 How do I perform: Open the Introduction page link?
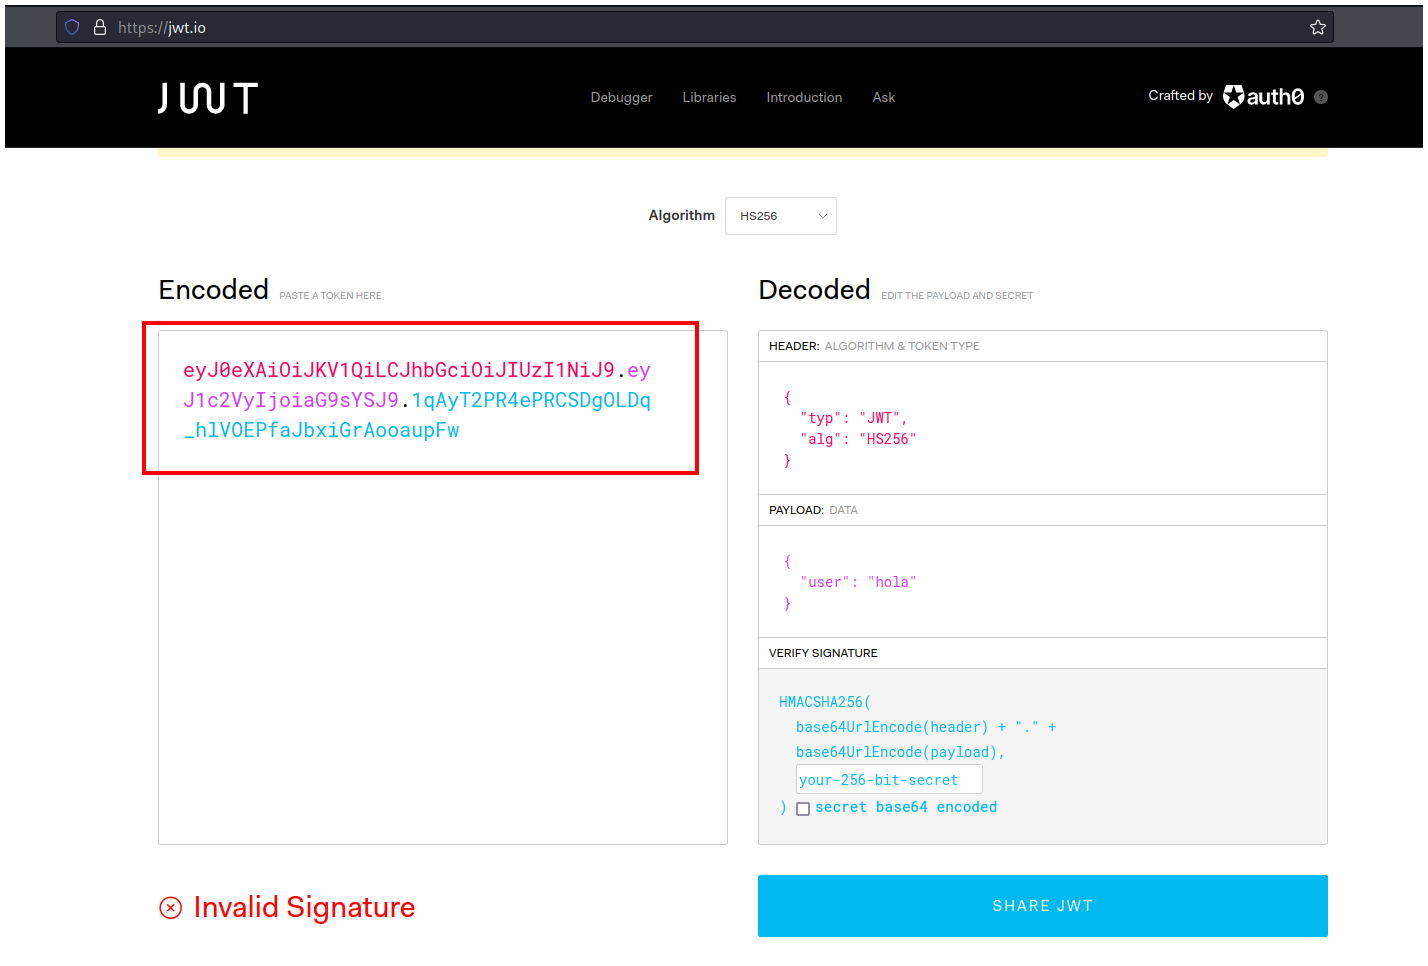coord(804,97)
